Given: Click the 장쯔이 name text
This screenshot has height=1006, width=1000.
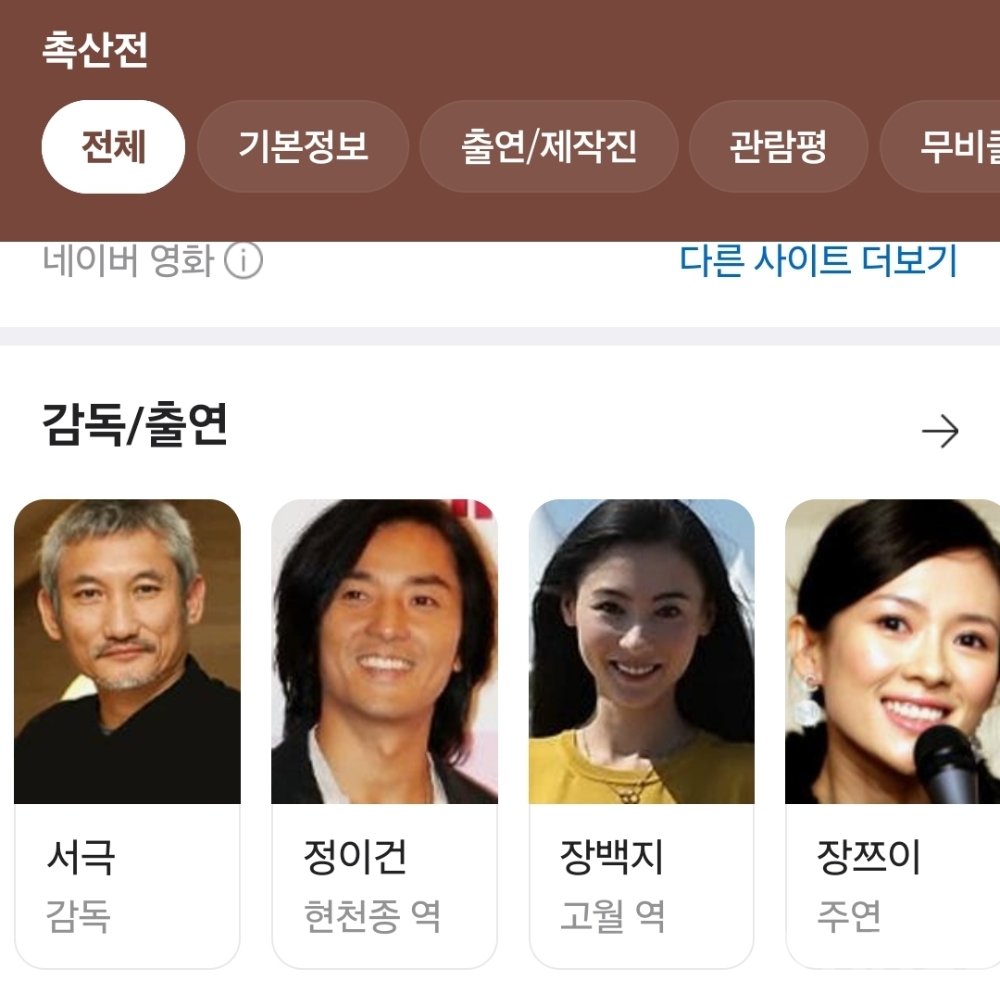Looking at the screenshot, I should point(869,857).
